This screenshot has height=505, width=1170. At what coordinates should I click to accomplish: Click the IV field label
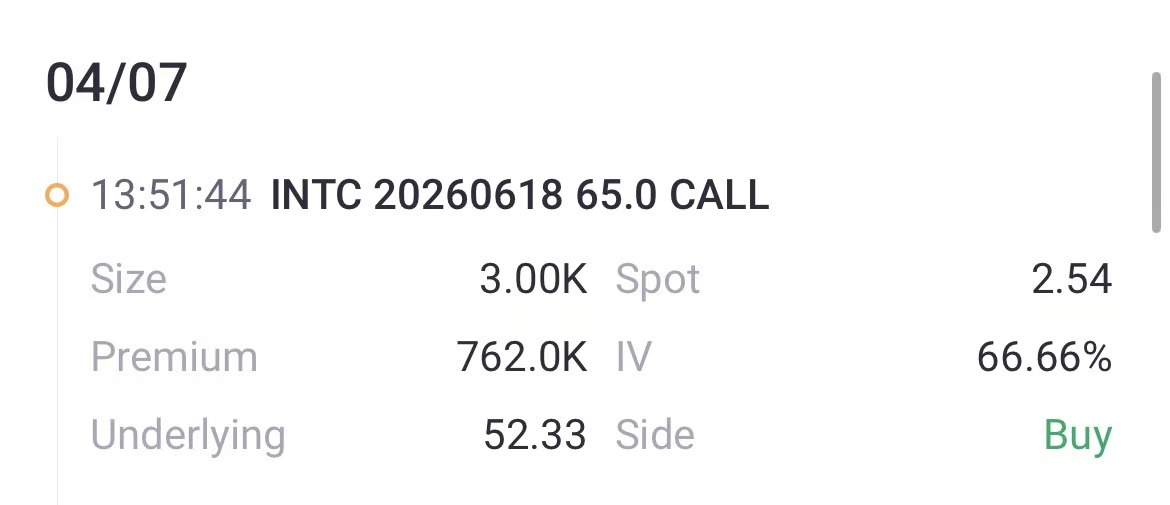634,357
